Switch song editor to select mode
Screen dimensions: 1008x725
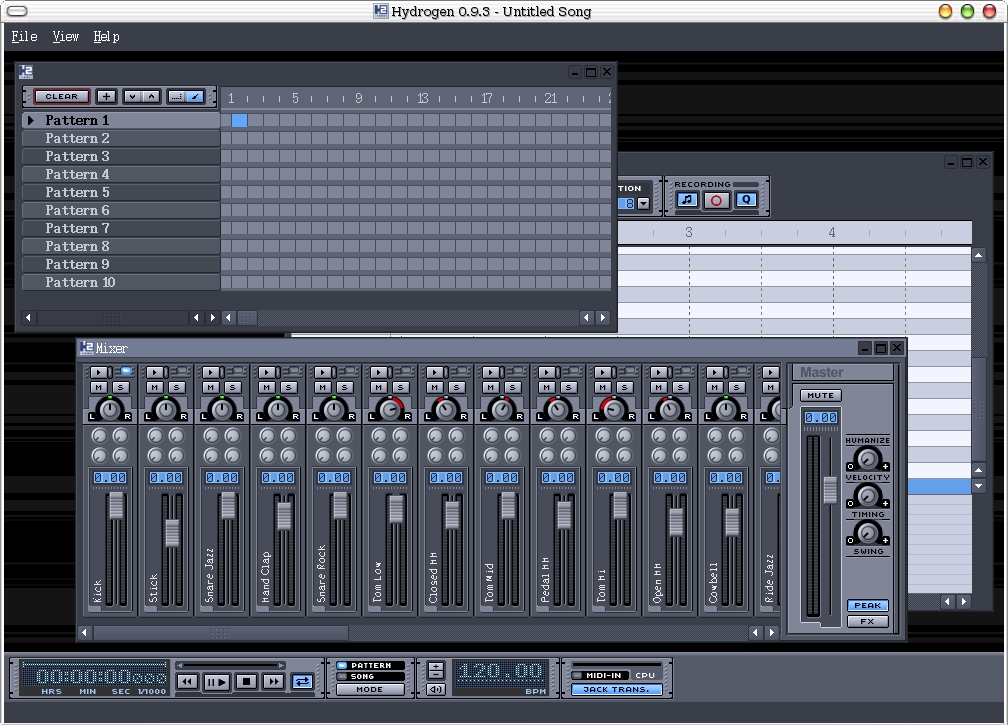(176, 96)
